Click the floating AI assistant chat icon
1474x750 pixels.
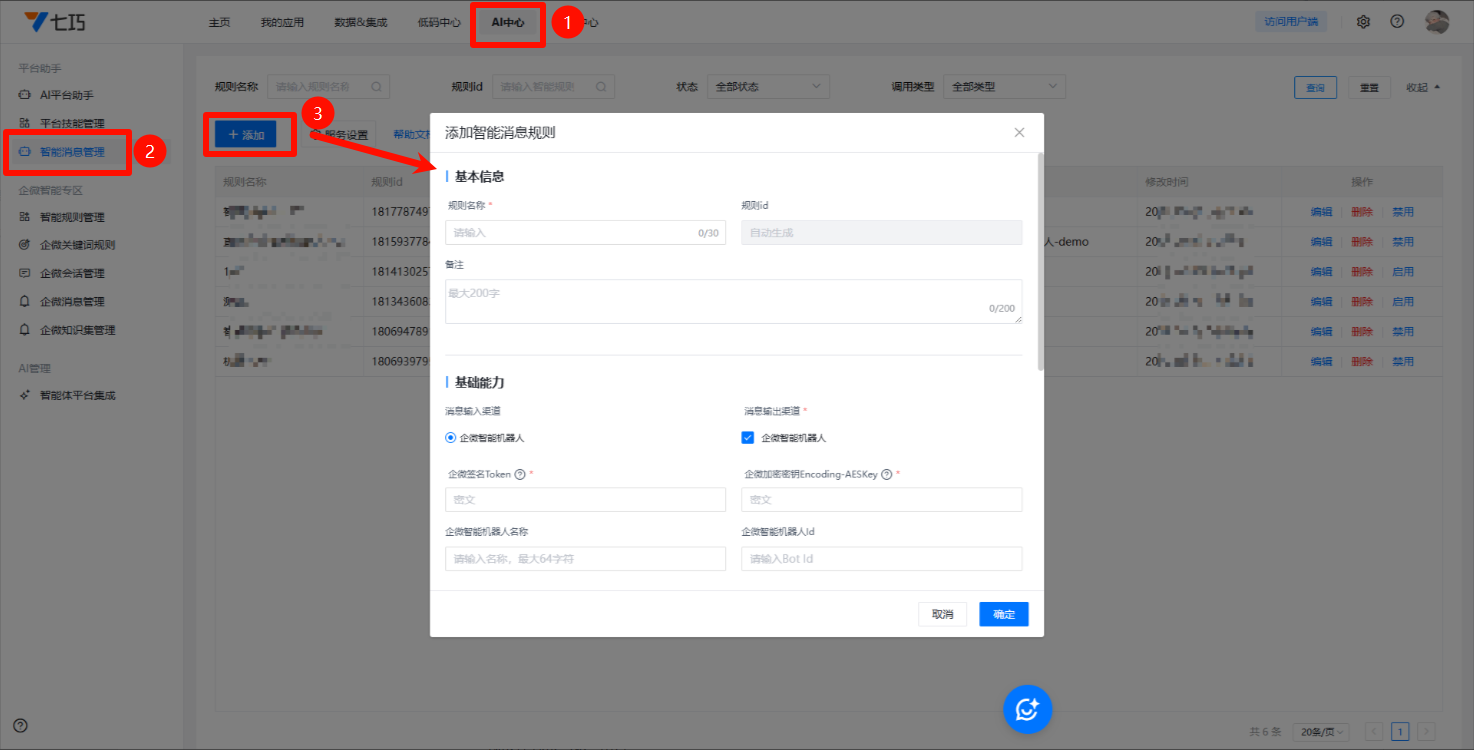tap(1027, 709)
